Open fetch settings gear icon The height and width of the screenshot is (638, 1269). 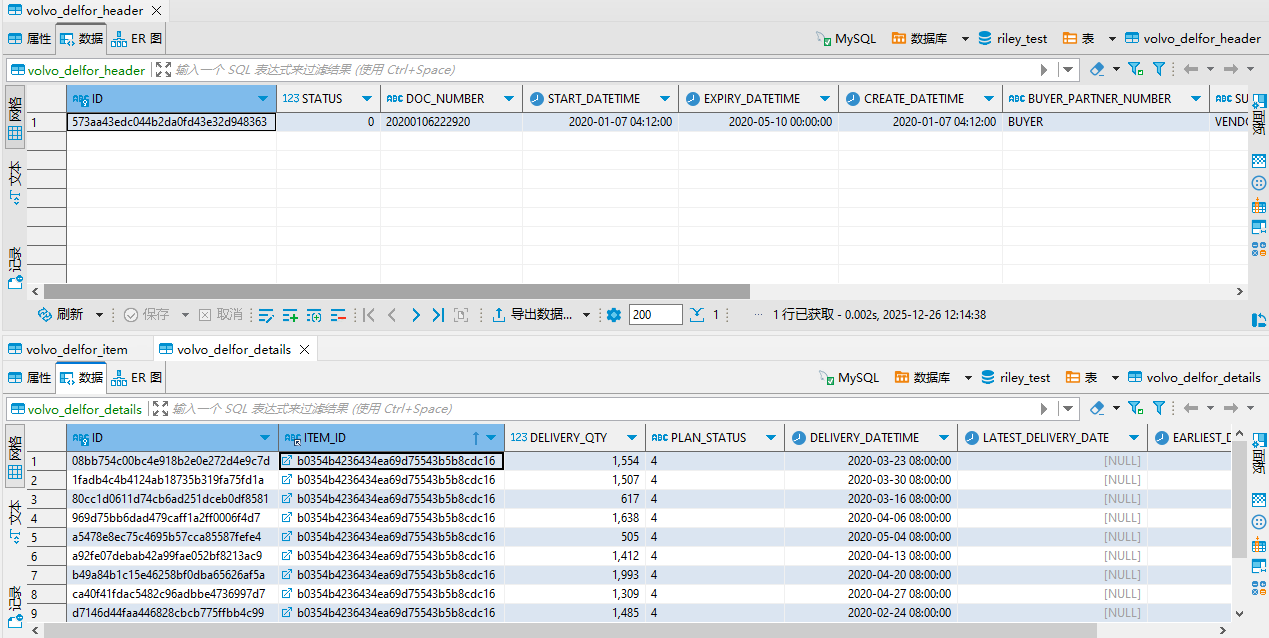[x=613, y=315]
